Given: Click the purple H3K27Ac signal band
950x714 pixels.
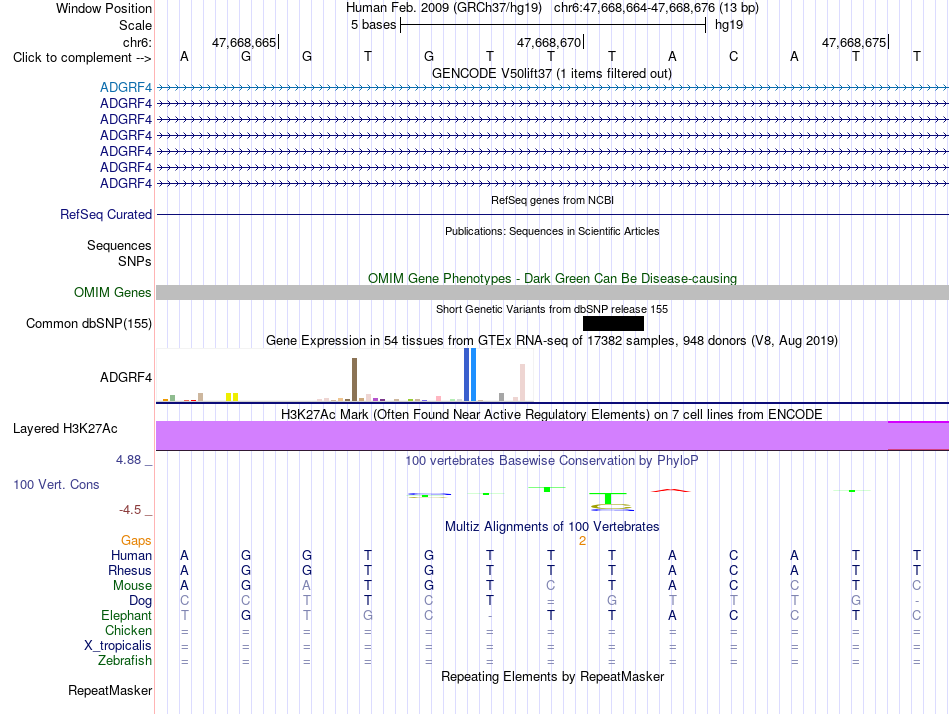Looking at the screenshot, I should pyautogui.click(x=552, y=436).
